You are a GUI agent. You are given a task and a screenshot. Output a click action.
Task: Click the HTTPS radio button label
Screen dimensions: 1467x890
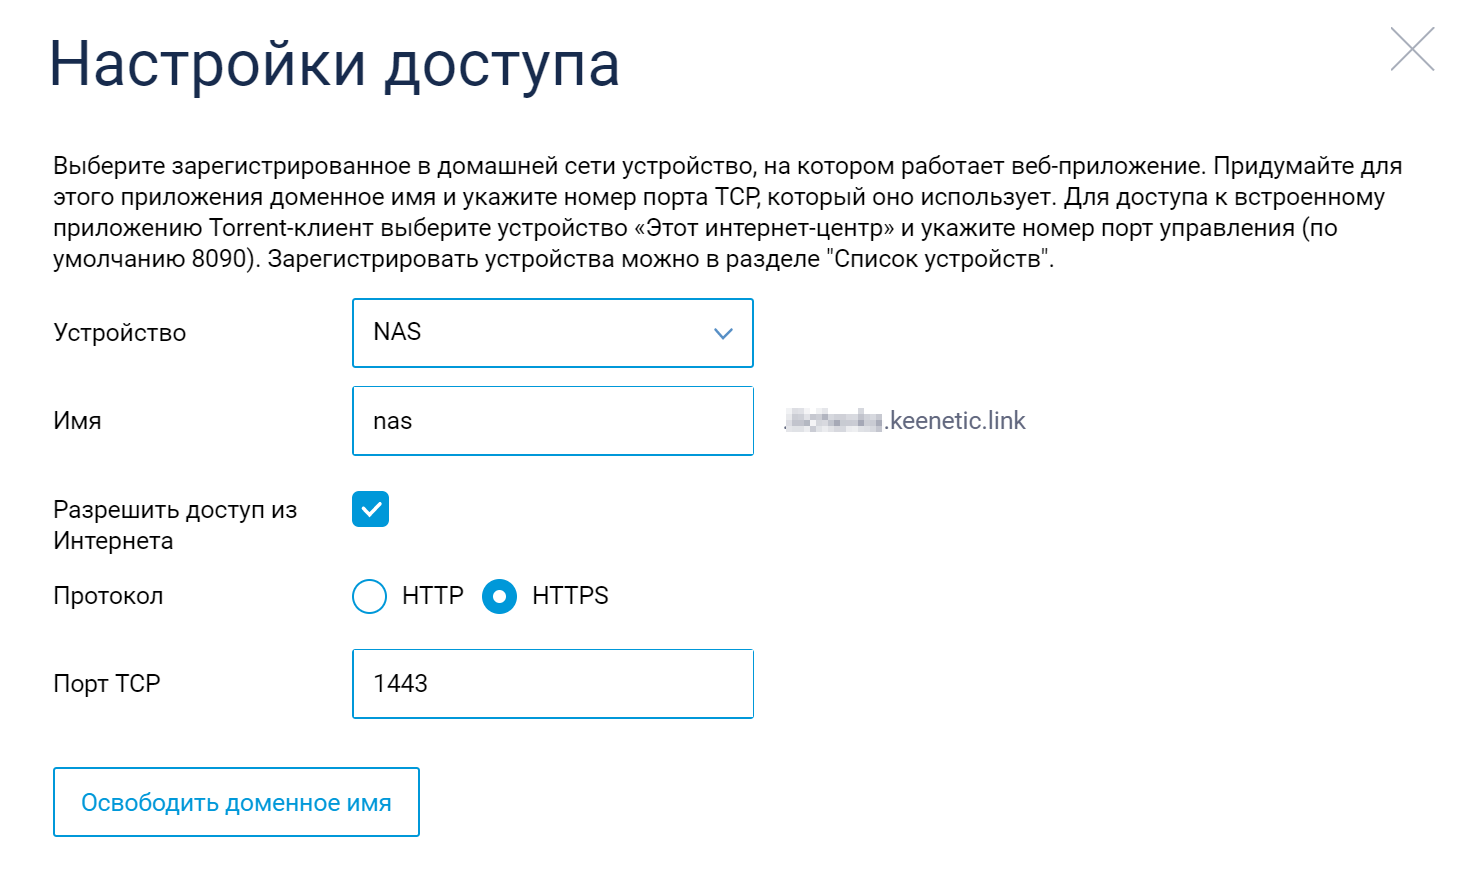tap(568, 596)
